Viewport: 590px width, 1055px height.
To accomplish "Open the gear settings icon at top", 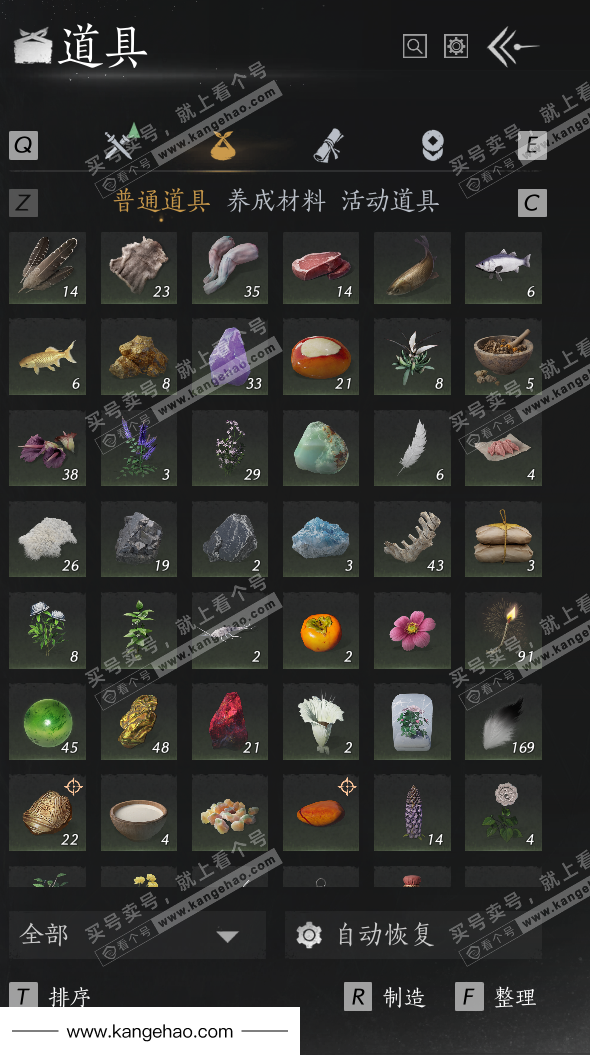I will [456, 46].
